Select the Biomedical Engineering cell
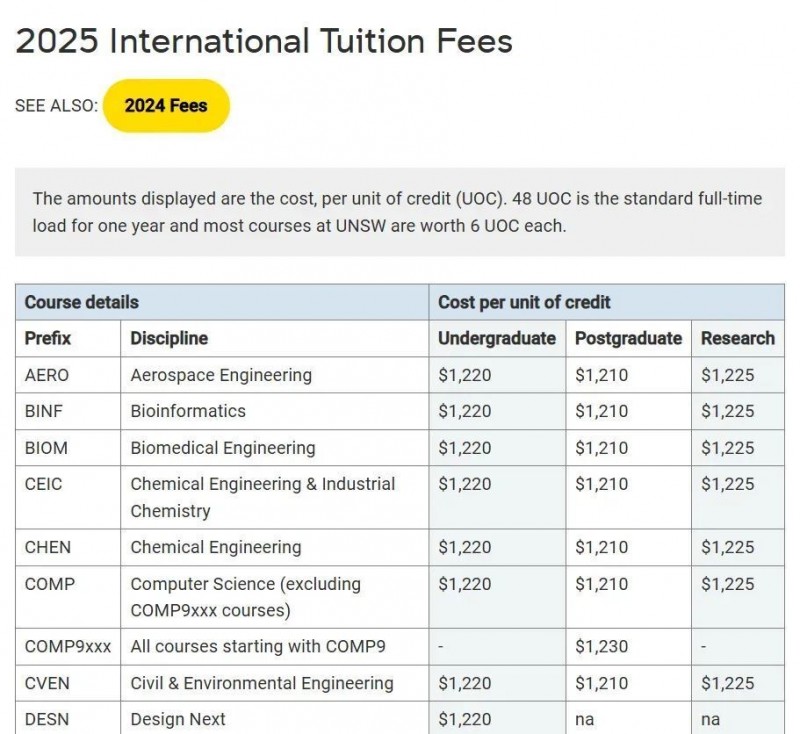This screenshot has width=800, height=734. (274, 448)
